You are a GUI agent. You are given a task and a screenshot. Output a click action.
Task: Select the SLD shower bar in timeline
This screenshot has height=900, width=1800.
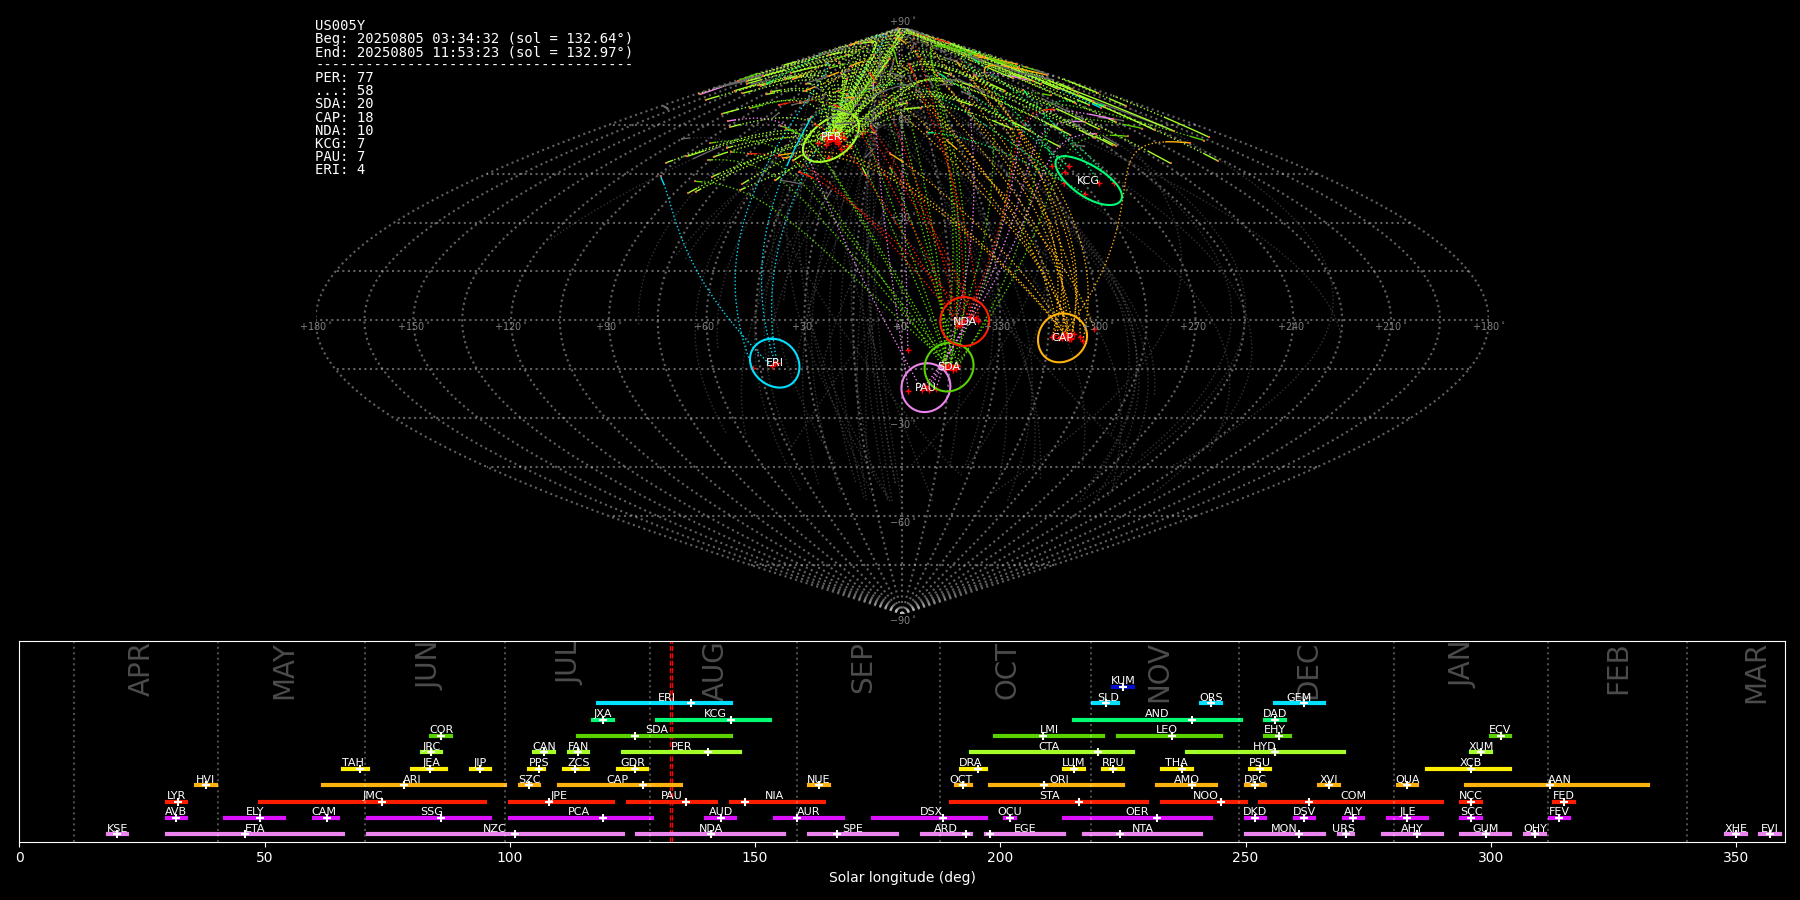pyautogui.click(x=1105, y=703)
